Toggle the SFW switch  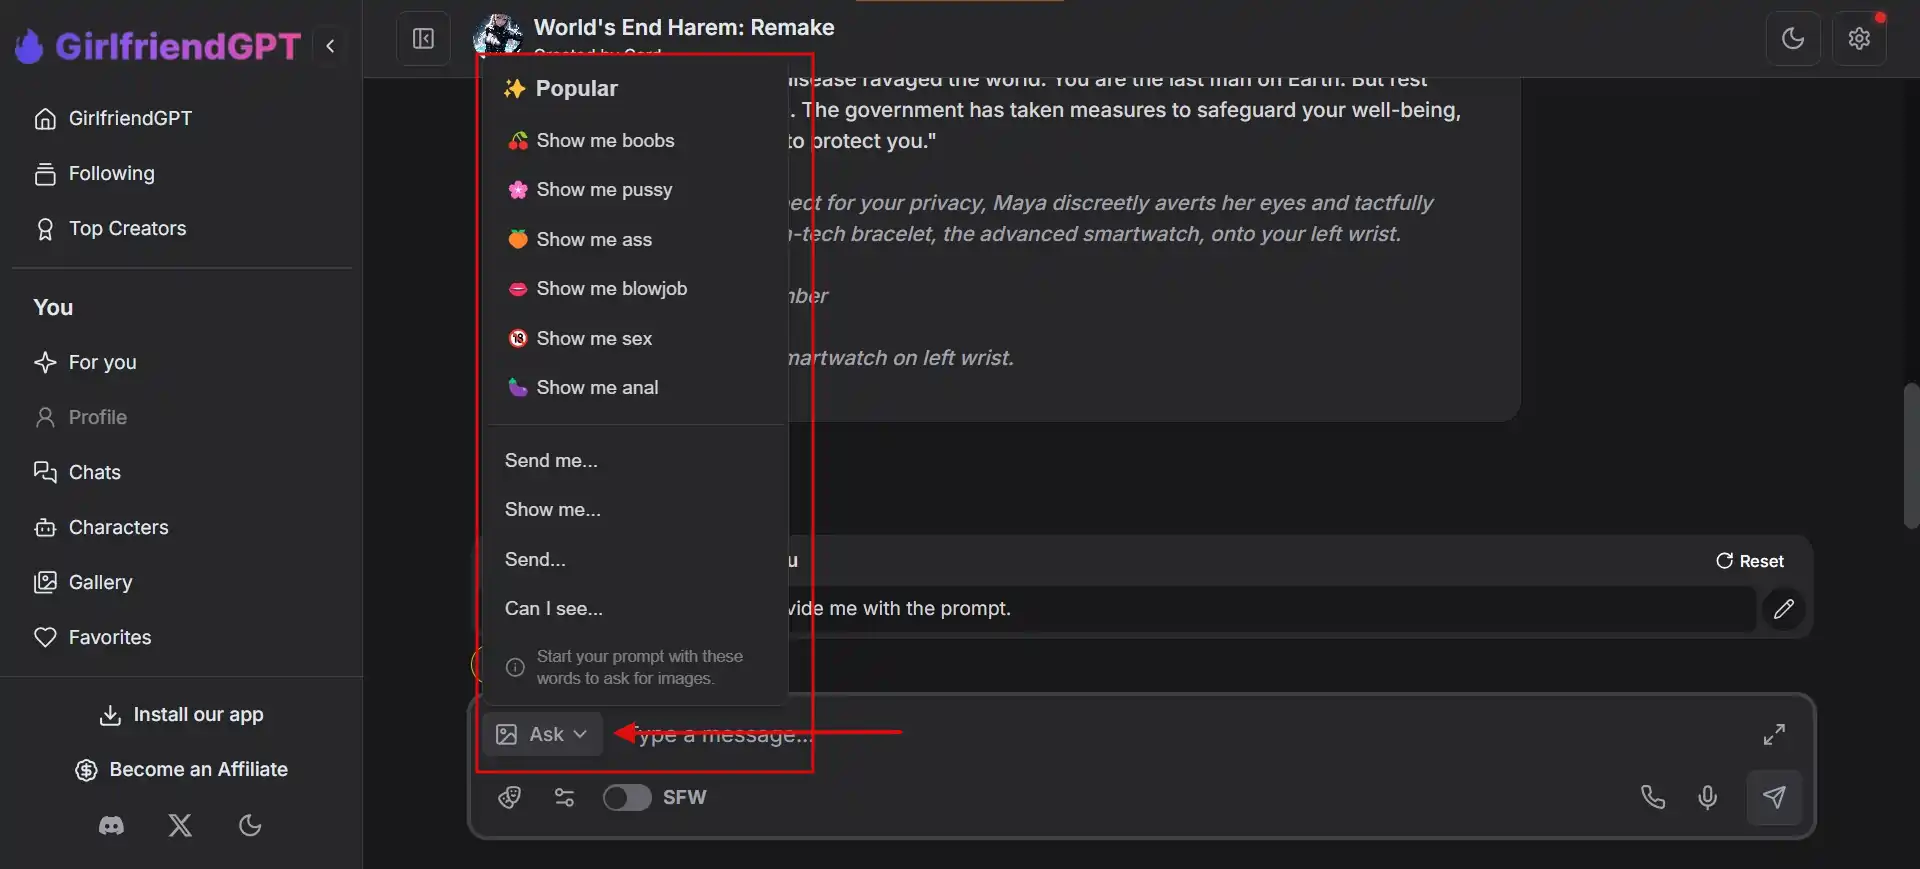627,797
